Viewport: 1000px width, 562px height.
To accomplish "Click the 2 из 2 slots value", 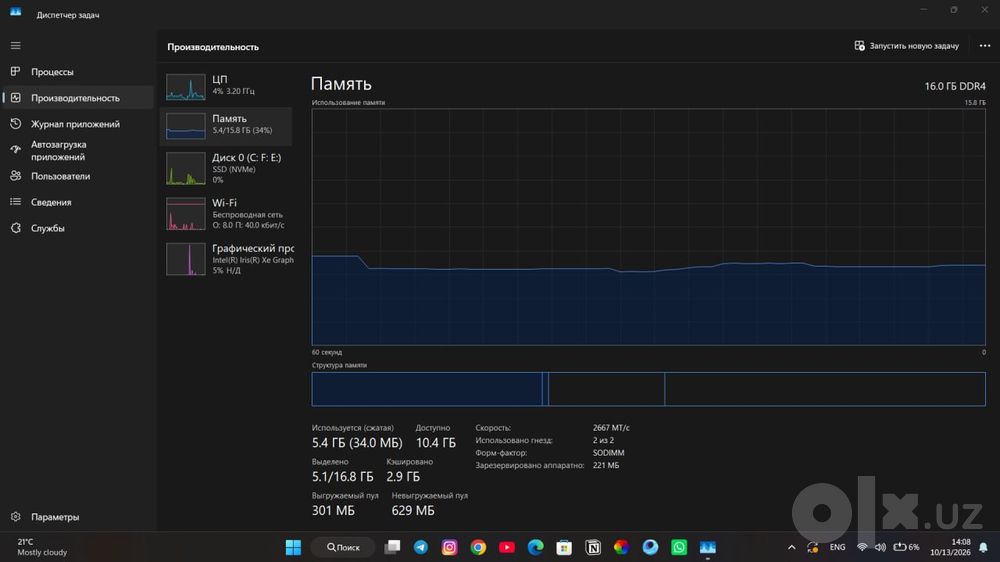I will (x=603, y=440).
